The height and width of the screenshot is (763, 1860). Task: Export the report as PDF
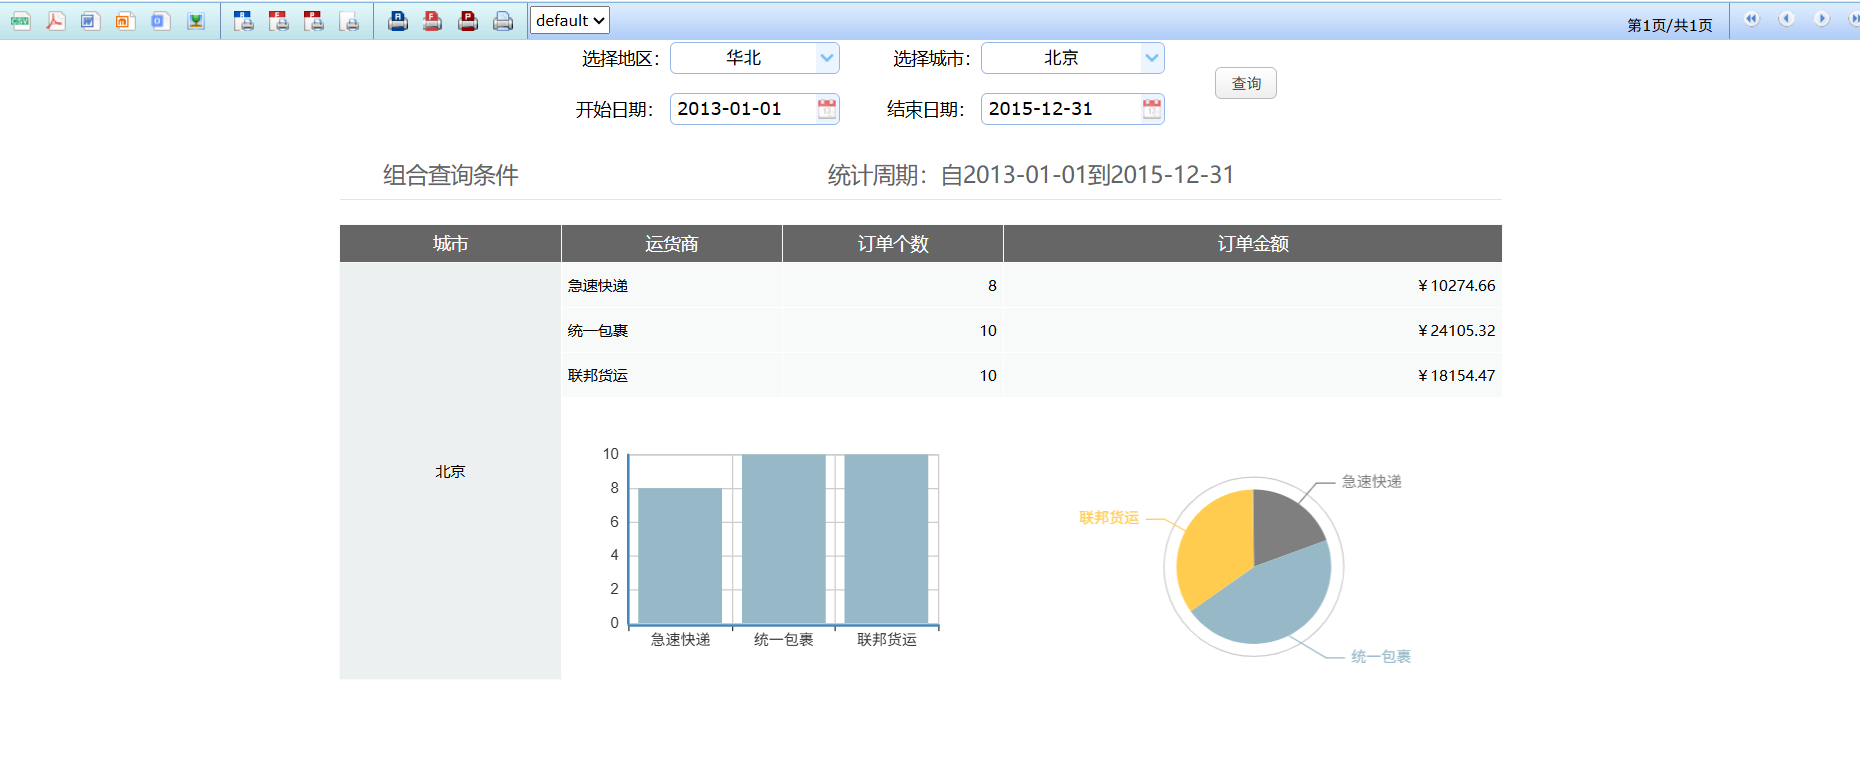(55, 21)
